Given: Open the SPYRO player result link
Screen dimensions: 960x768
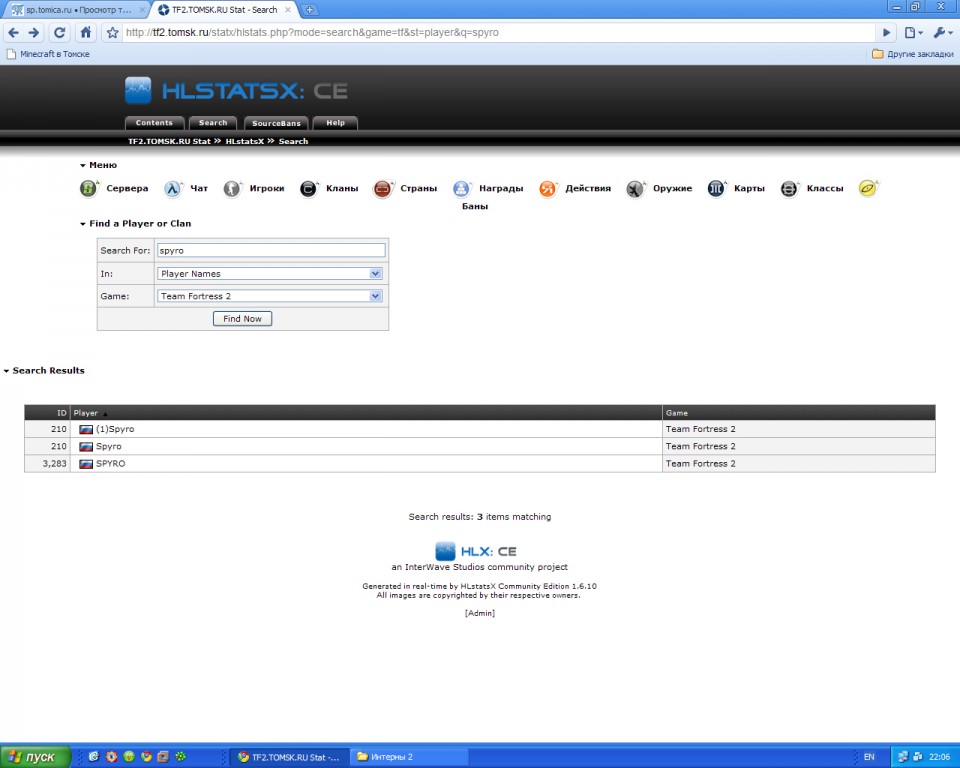Looking at the screenshot, I should tap(110, 464).
